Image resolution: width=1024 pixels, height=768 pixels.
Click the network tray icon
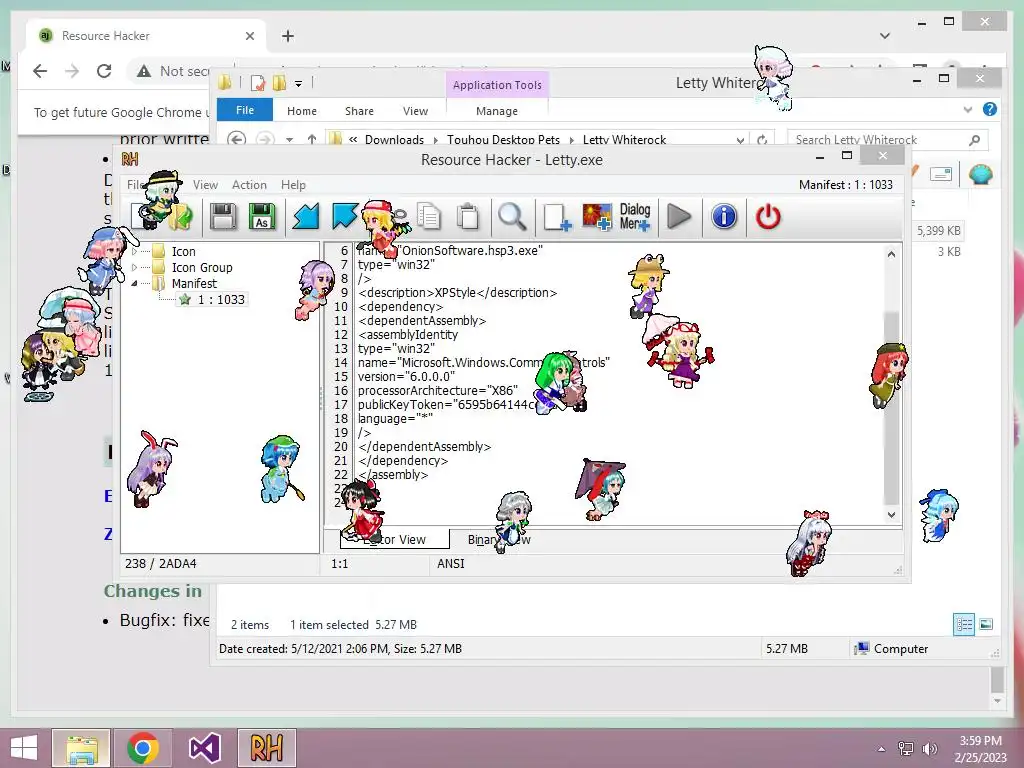pos(906,749)
